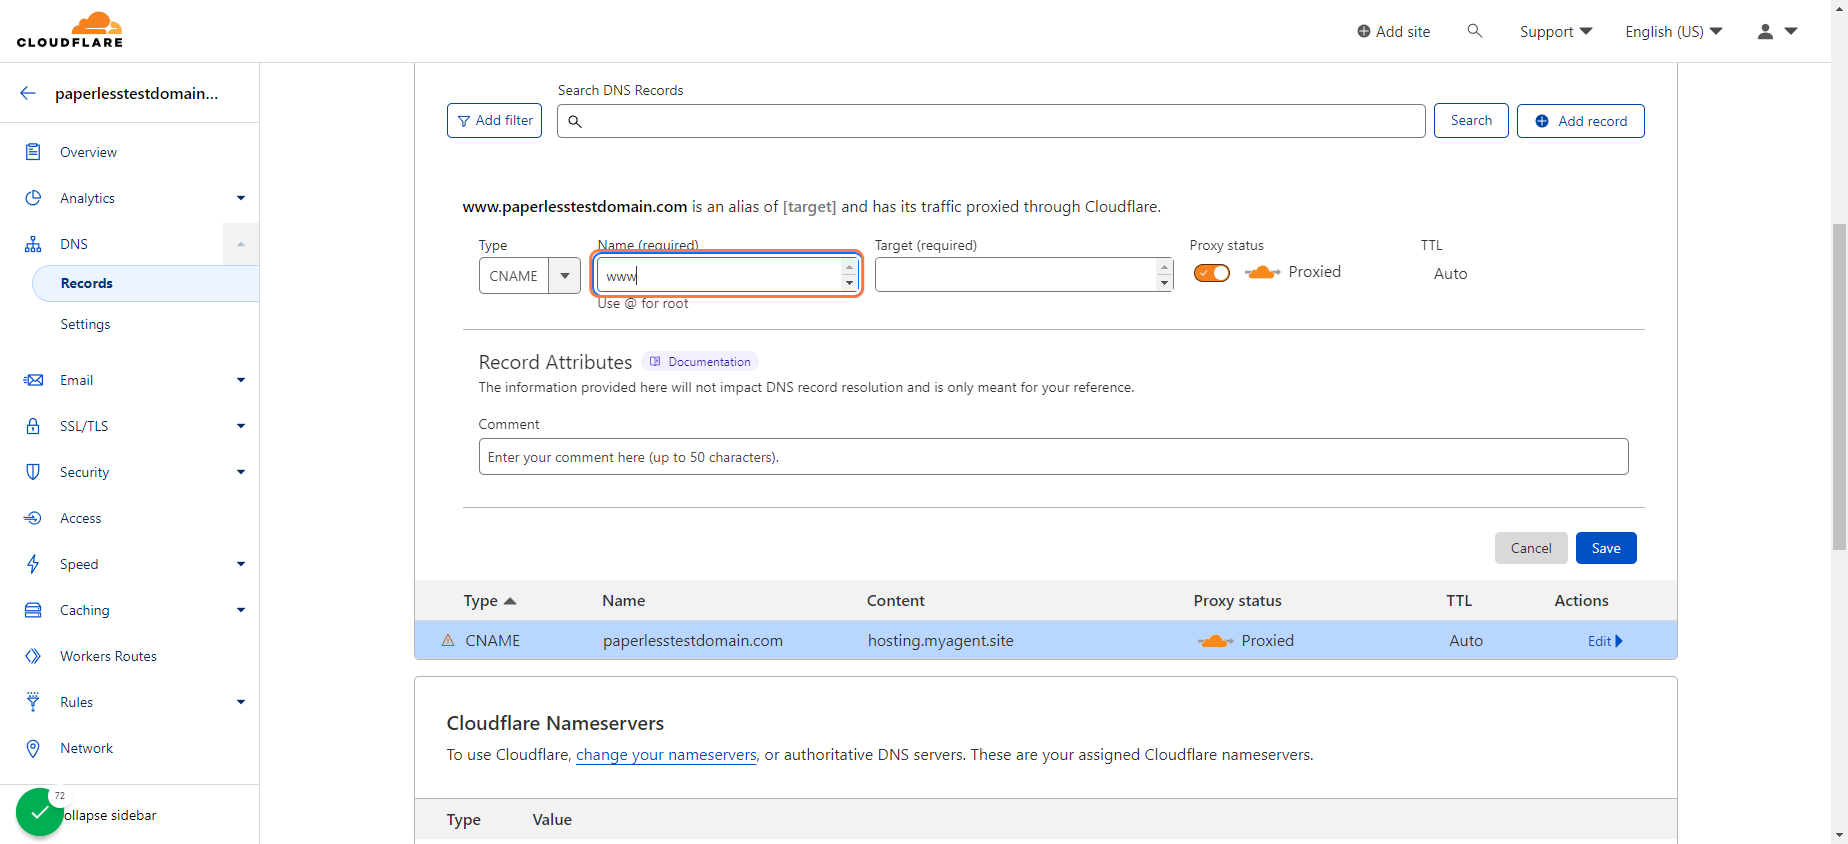This screenshot has width=1848, height=844.
Task: Click the Access login icon
Action: 33,518
